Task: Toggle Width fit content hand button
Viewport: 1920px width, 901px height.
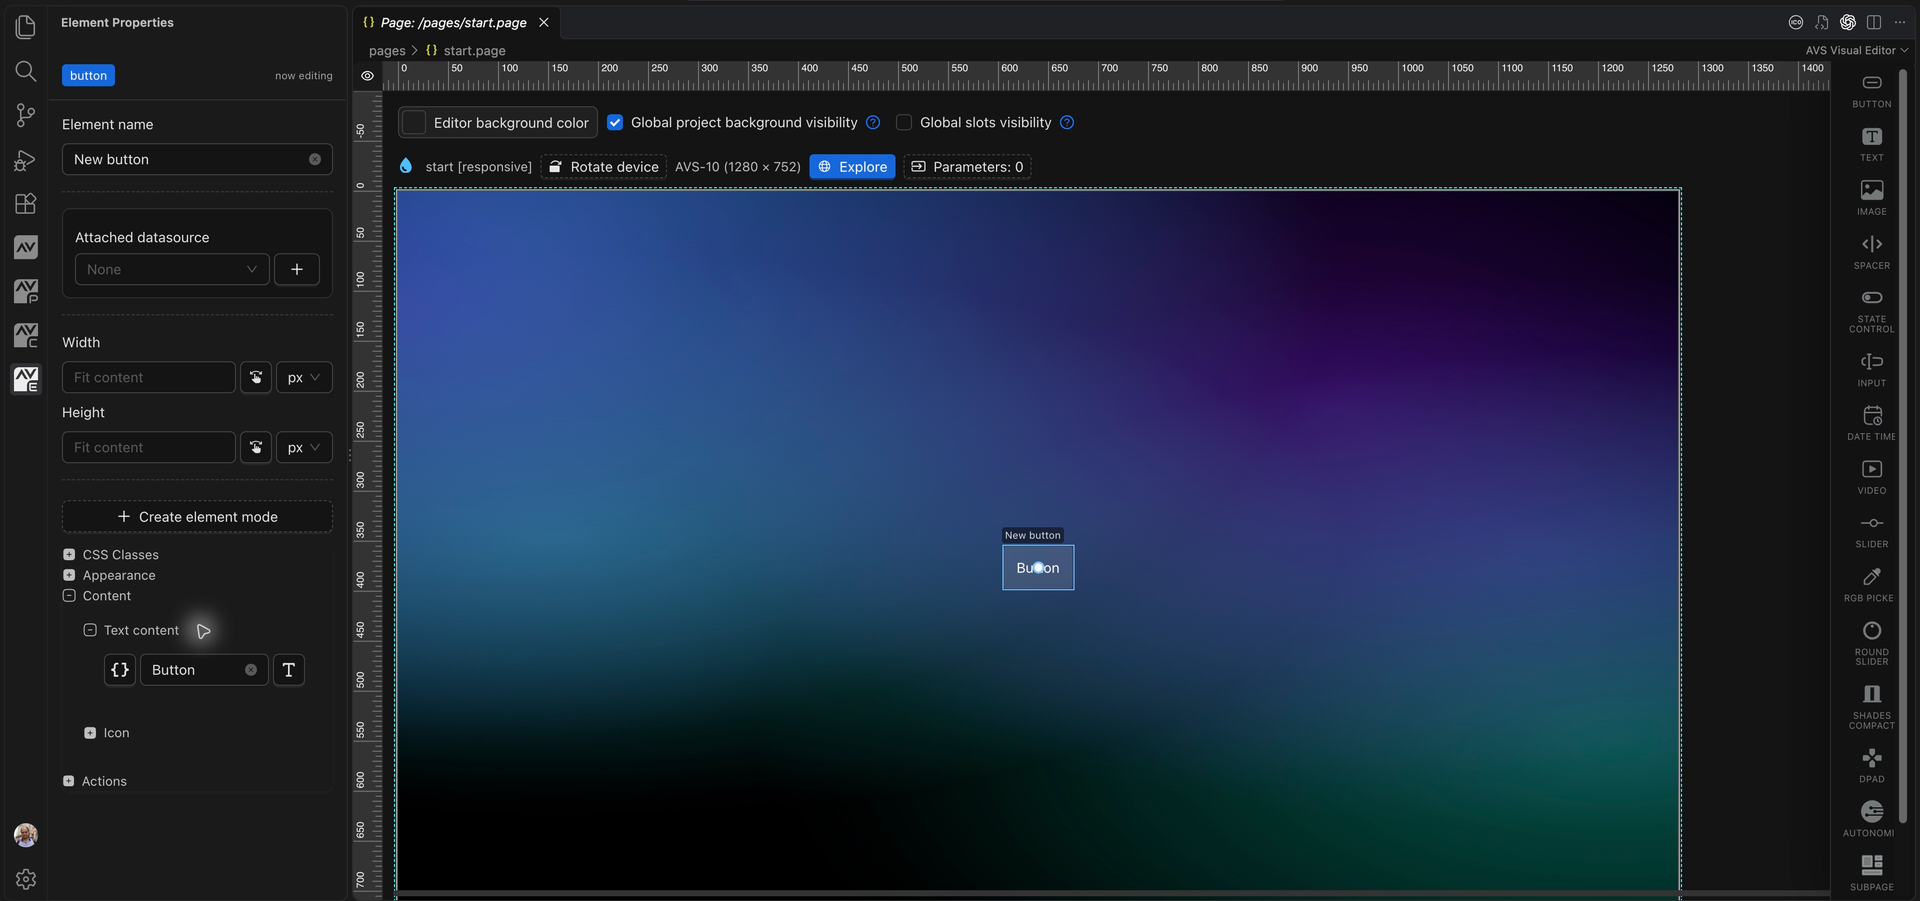Action: [x=256, y=377]
